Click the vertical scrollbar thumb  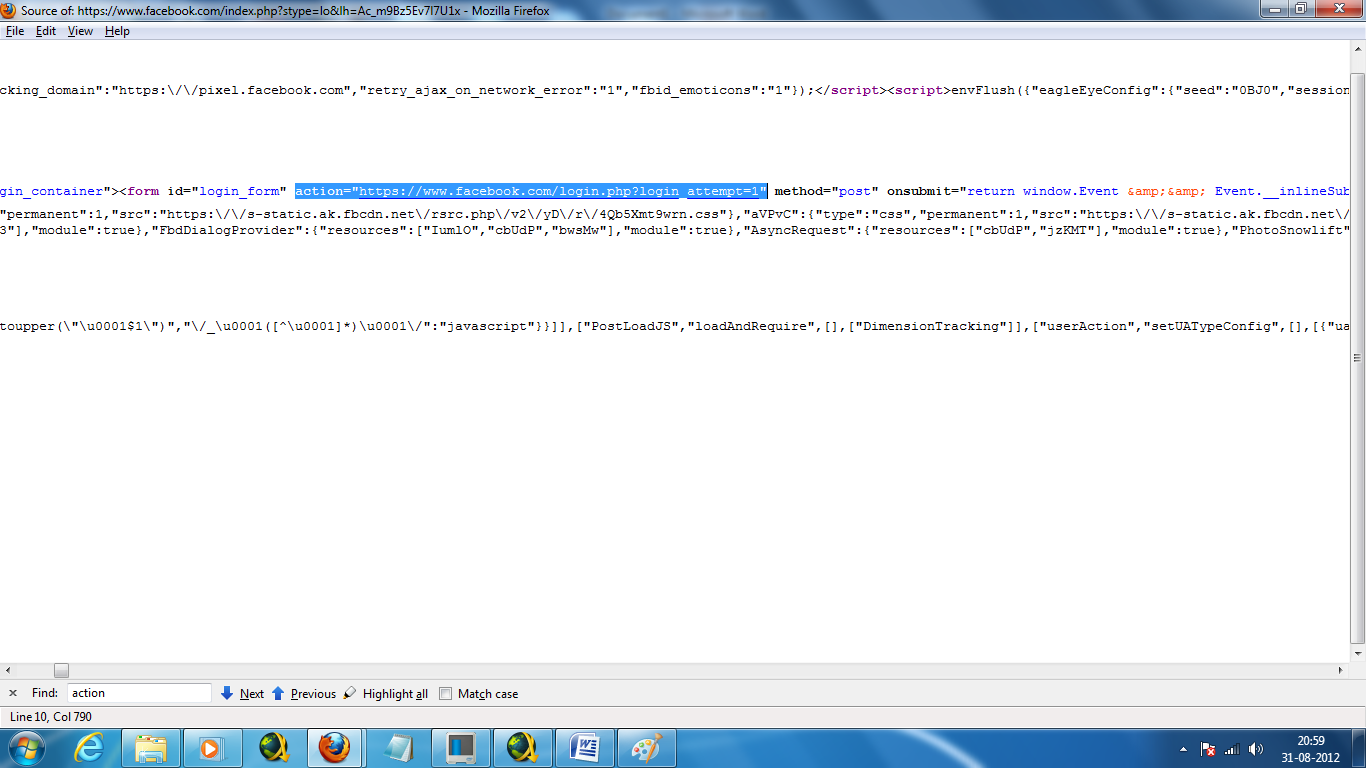1357,357
